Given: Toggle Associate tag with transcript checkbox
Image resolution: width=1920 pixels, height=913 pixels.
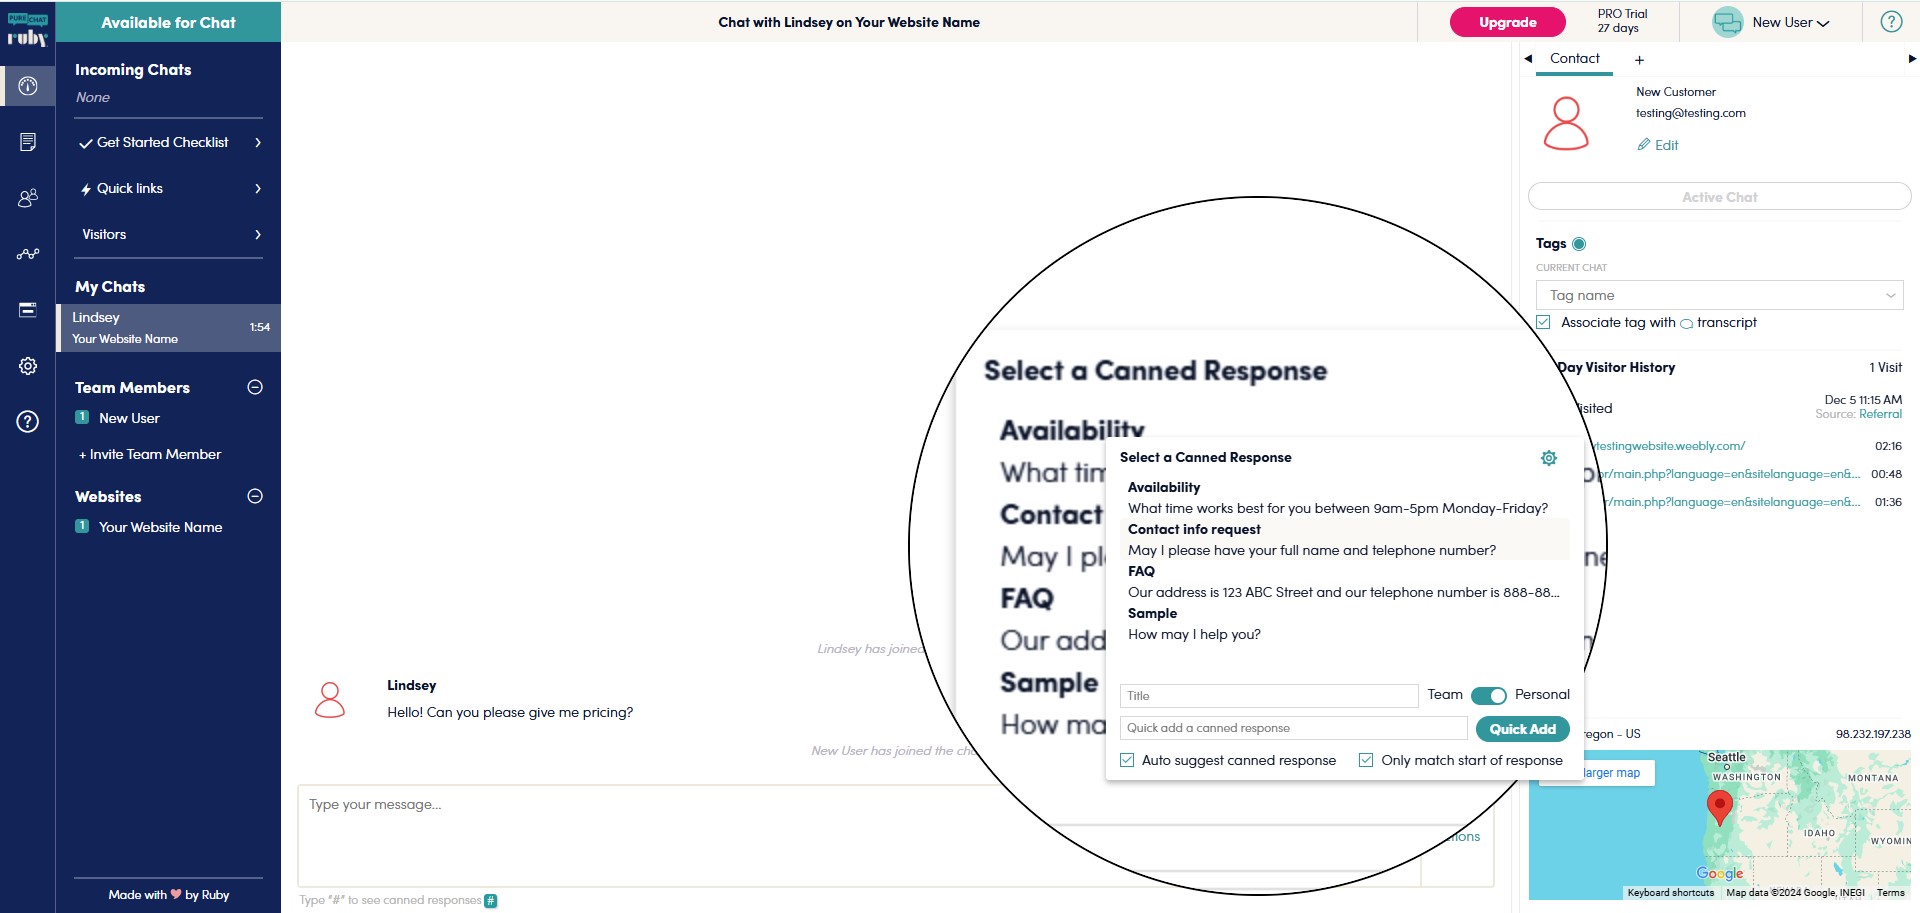Looking at the screenshot, I should tap(1543, 322).
